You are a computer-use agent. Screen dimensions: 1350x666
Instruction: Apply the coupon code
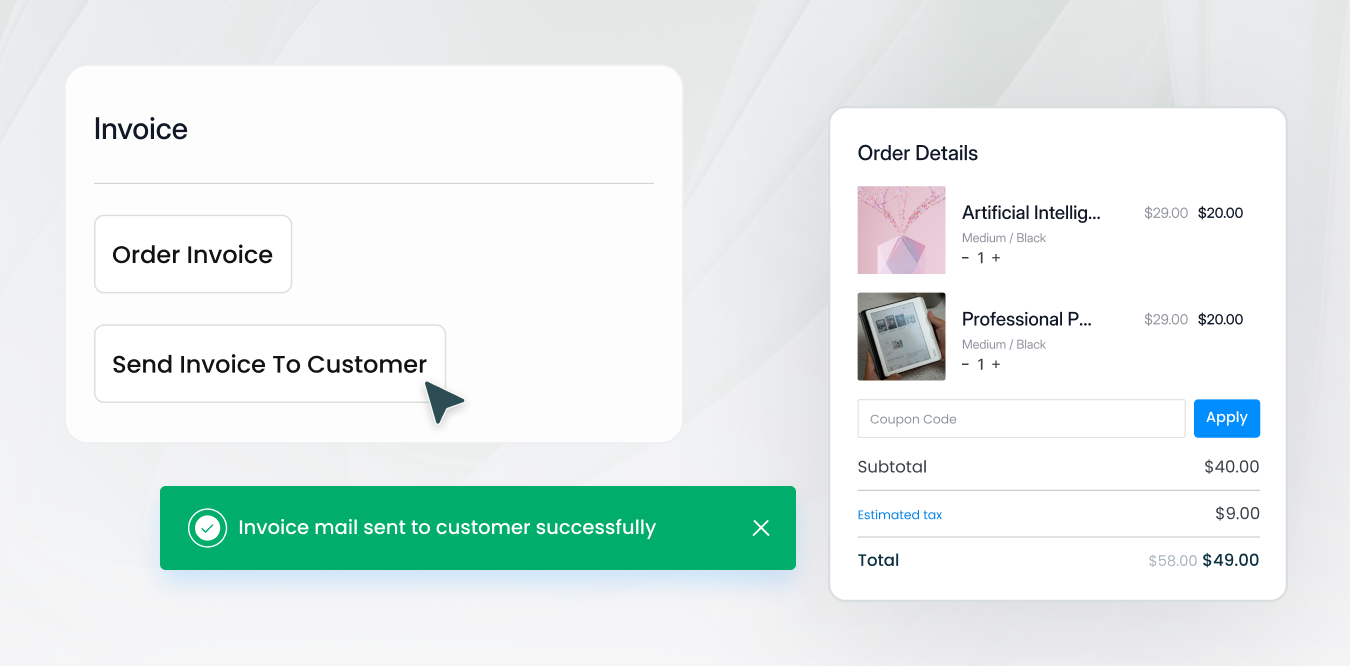tap(1226, 418)
